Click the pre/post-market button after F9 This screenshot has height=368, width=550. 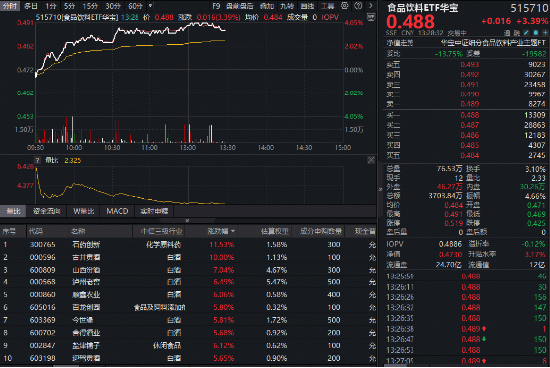(240, 6)
